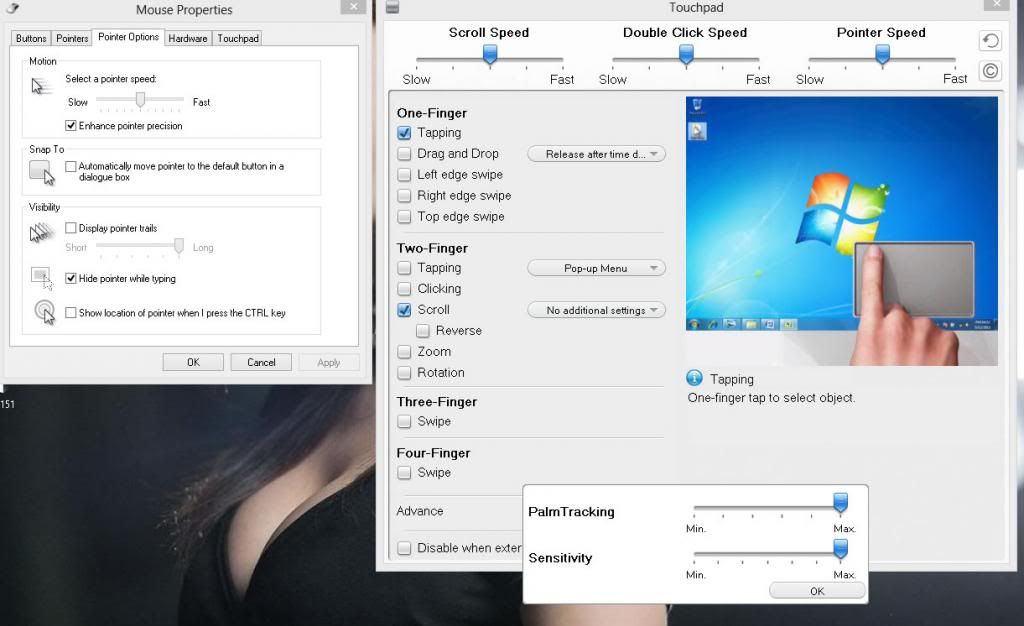Click the Scroll Speed slider handle
The width and height of the screenshot is (1024, 626).
[490, 55]
